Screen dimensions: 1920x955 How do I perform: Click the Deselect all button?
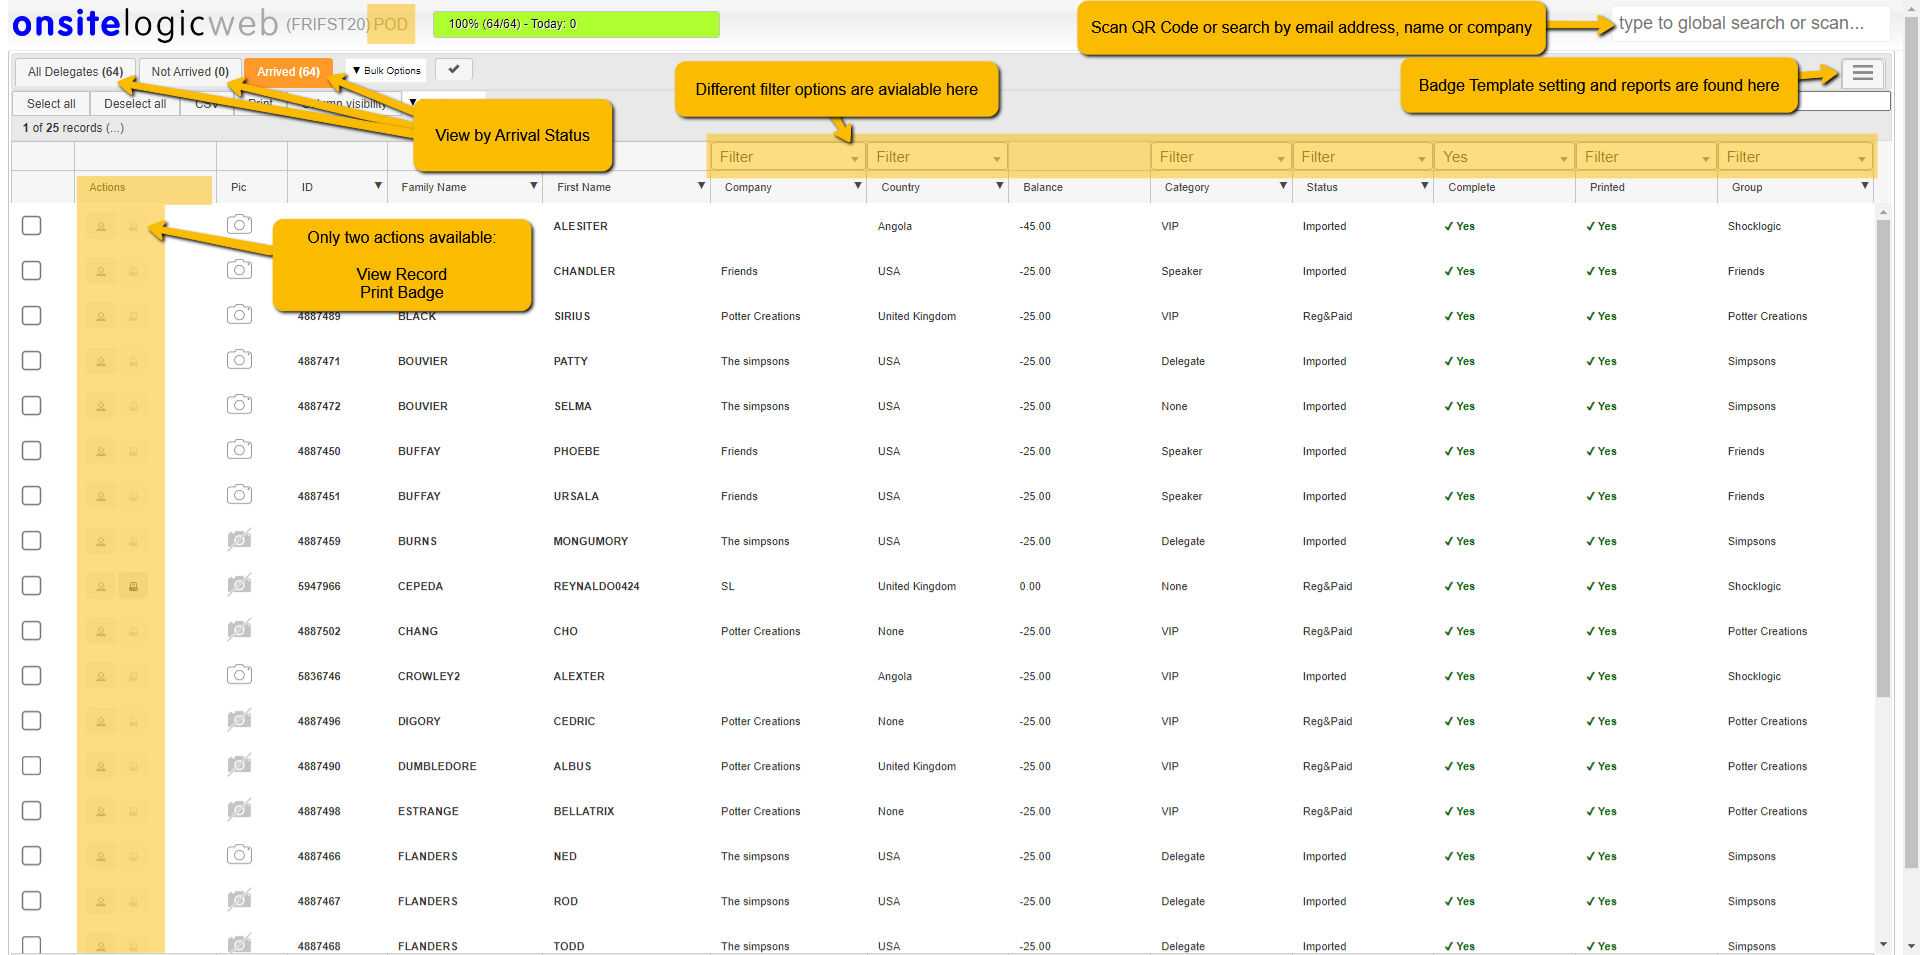pyautogui.click(x=134, y=103)
